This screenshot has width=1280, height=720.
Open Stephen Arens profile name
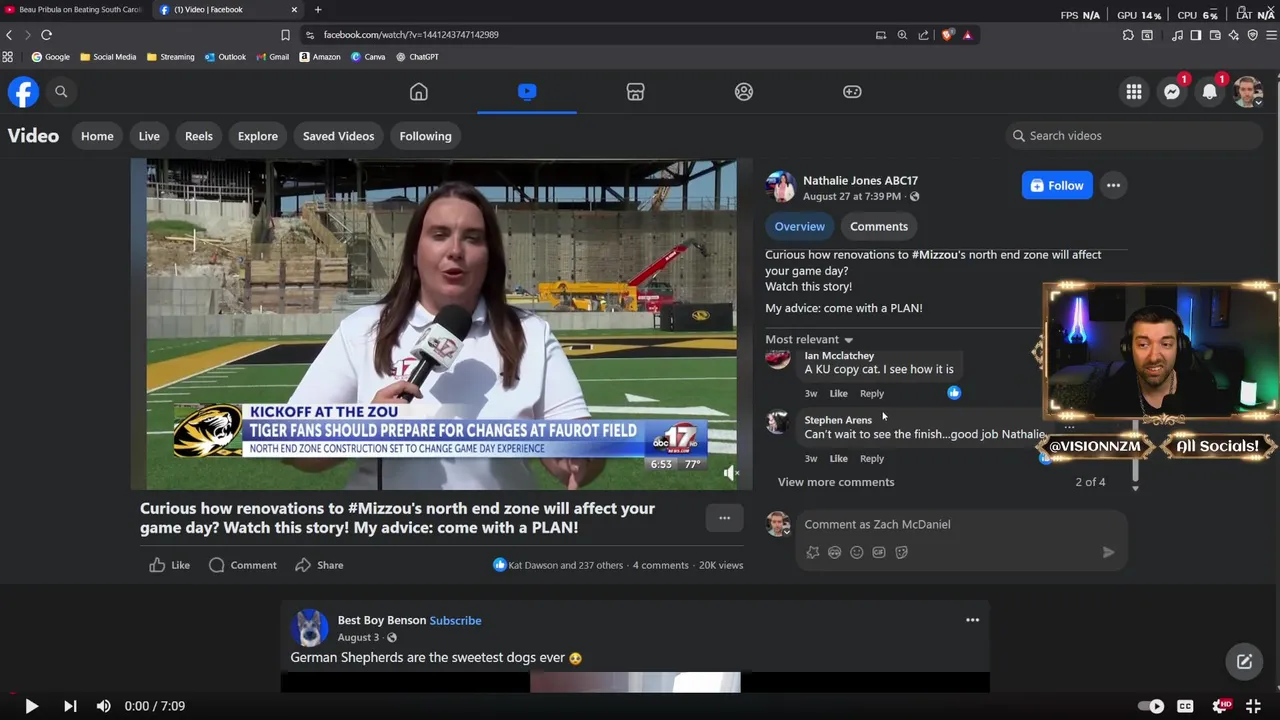[x=838, y=420]
